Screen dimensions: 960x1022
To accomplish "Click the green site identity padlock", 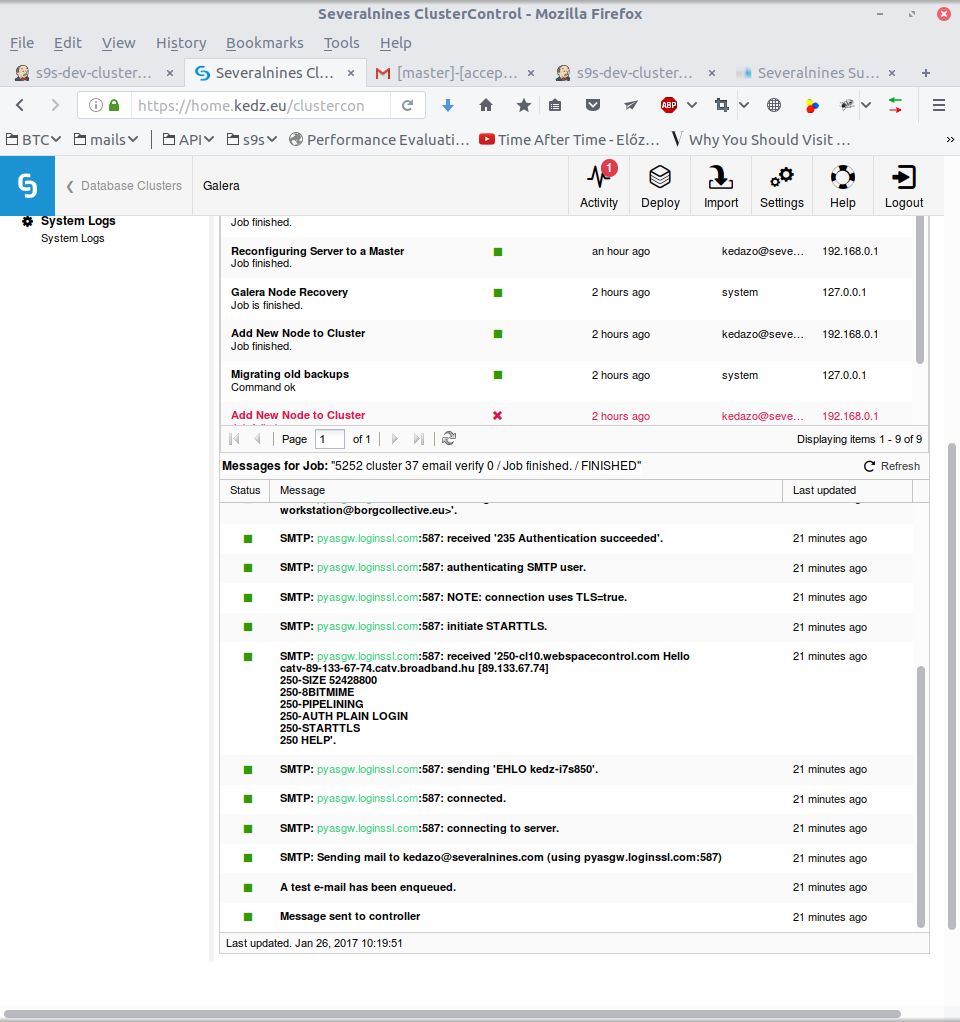I will point(114,105).
